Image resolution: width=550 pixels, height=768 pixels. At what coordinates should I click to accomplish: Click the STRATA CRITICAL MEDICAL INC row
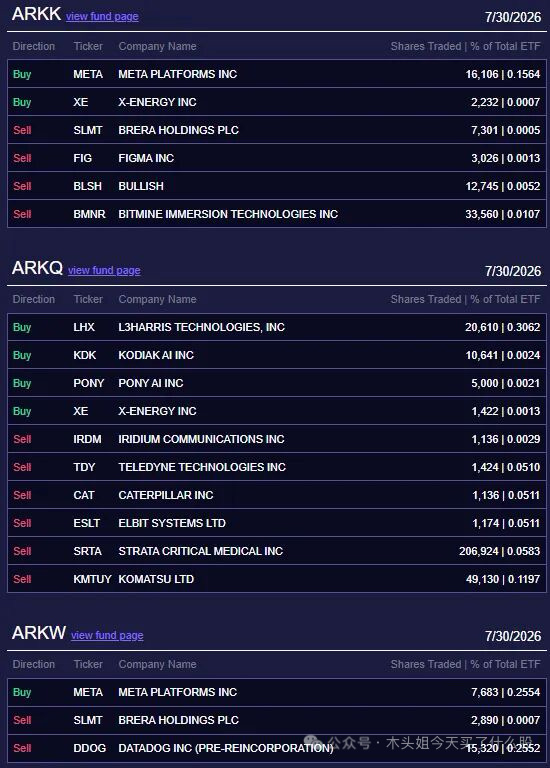click(x=277, y=551)
